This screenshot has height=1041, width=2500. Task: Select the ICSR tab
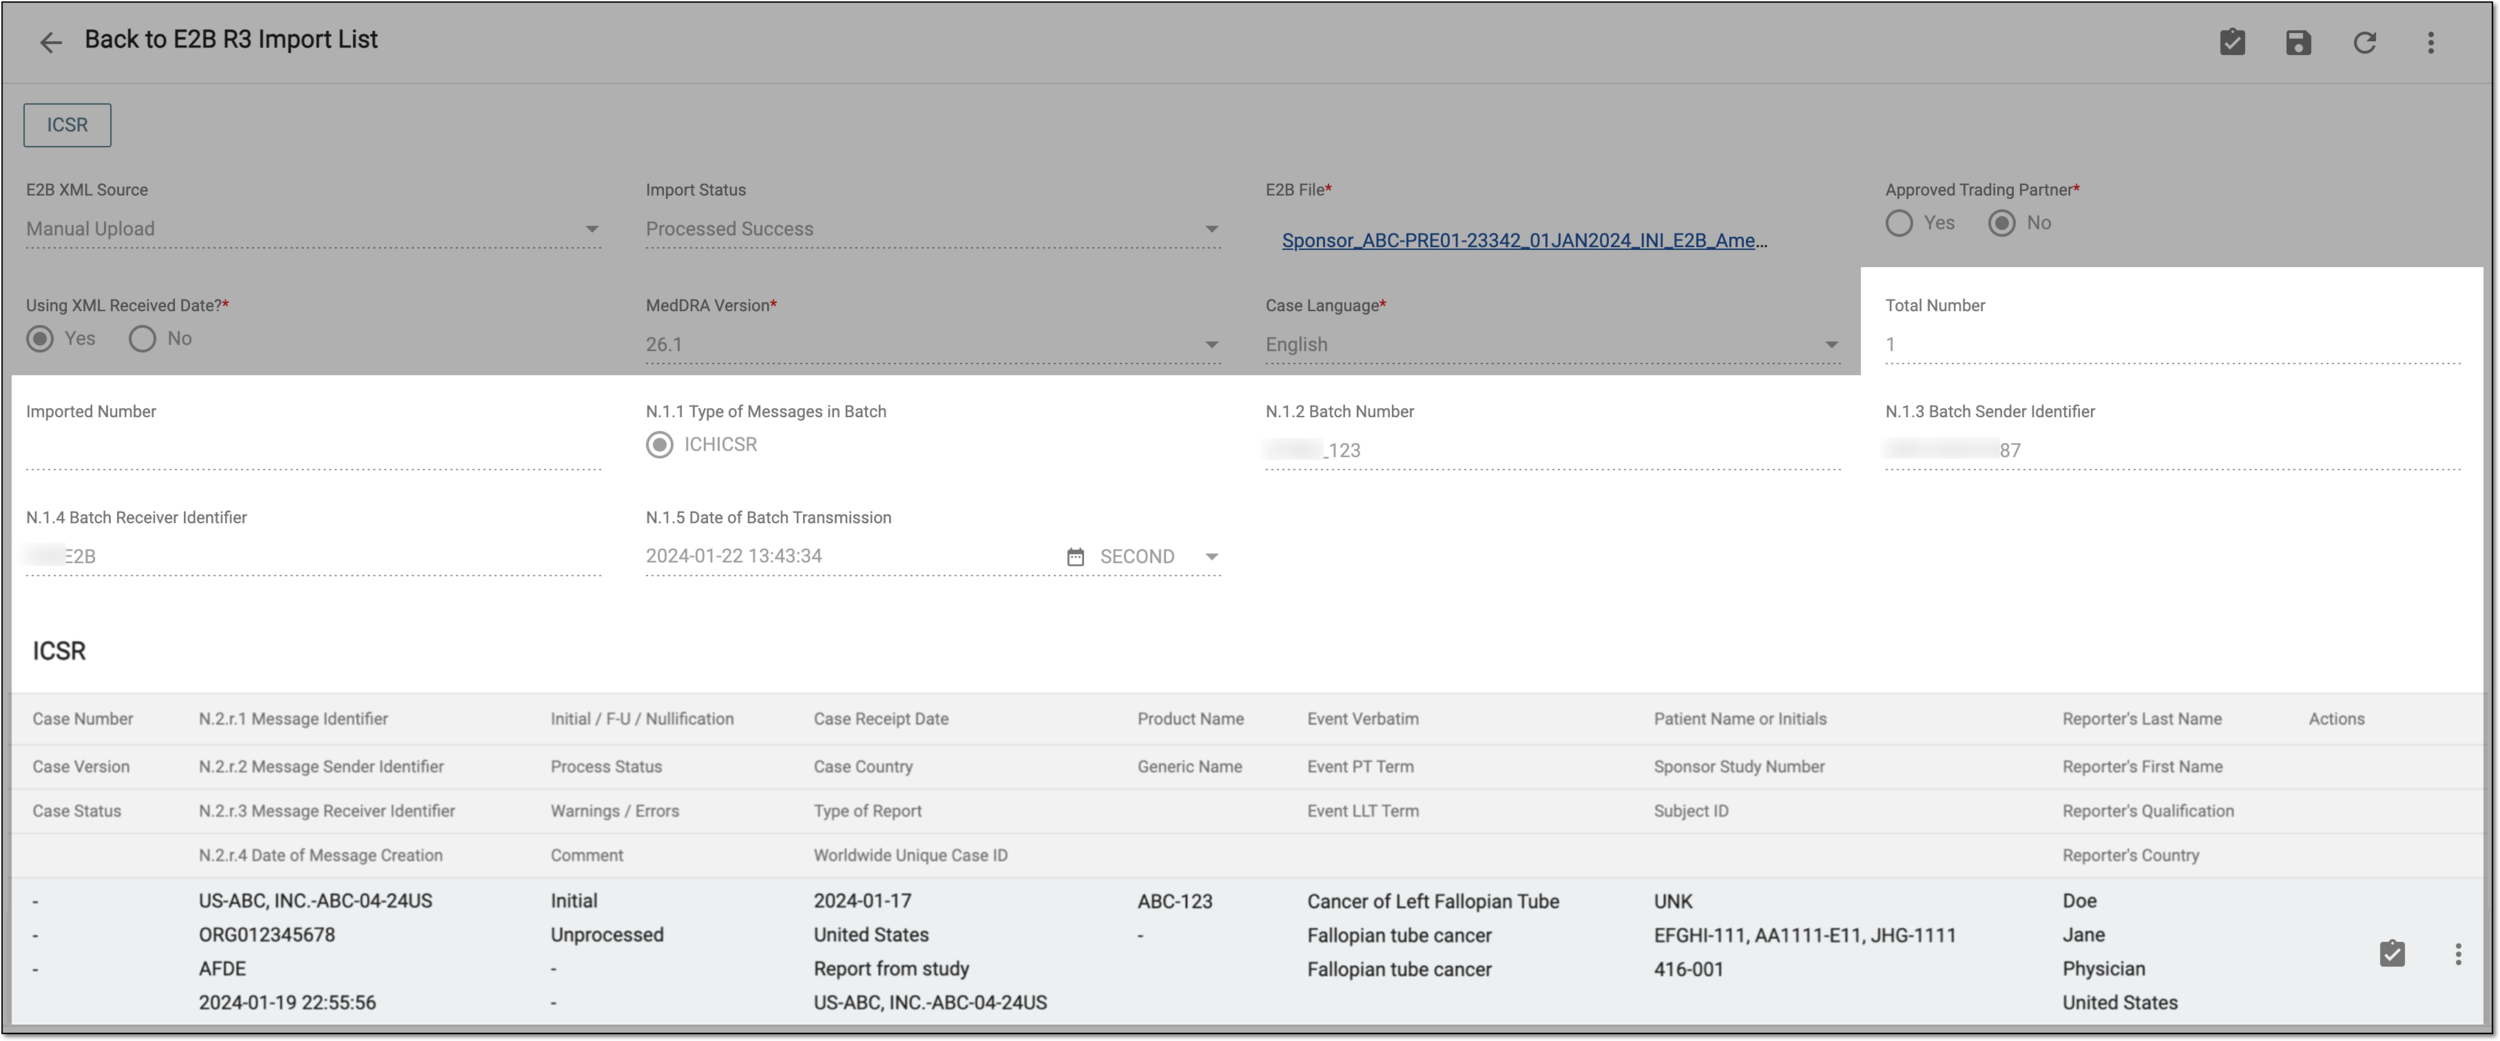[x=67, y=125]
